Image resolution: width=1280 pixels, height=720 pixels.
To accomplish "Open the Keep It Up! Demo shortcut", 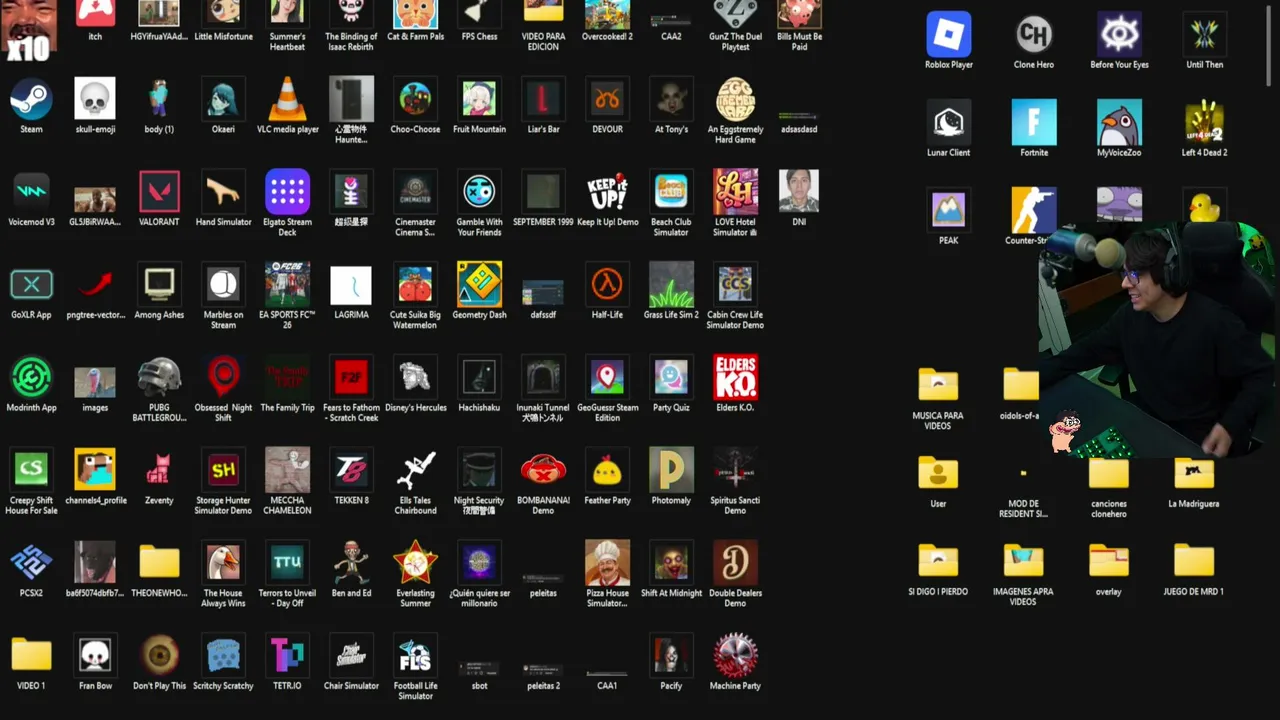I will pos(607,192).
